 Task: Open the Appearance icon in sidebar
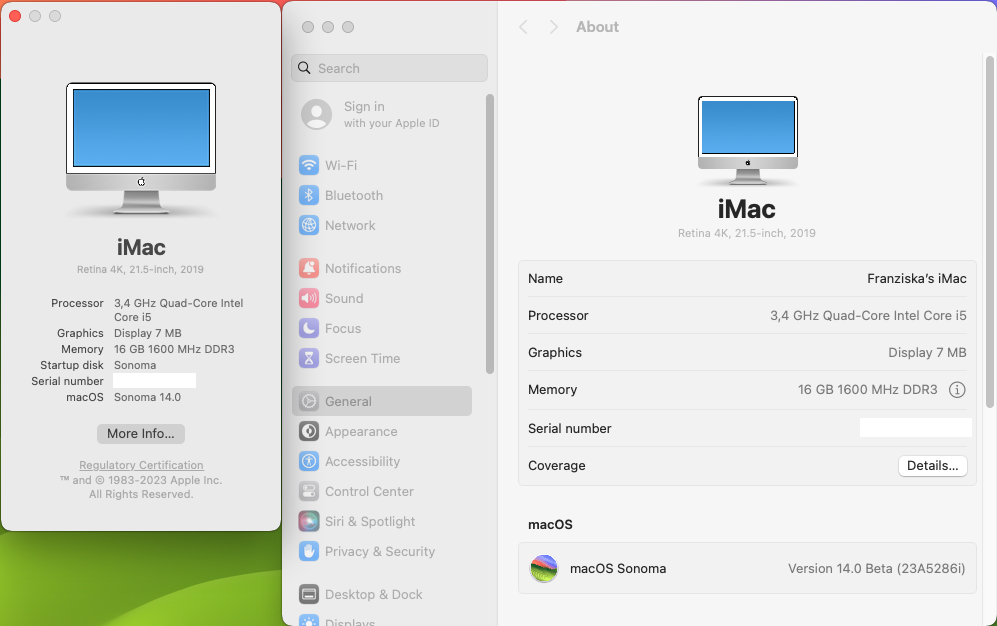click(309, 431)
